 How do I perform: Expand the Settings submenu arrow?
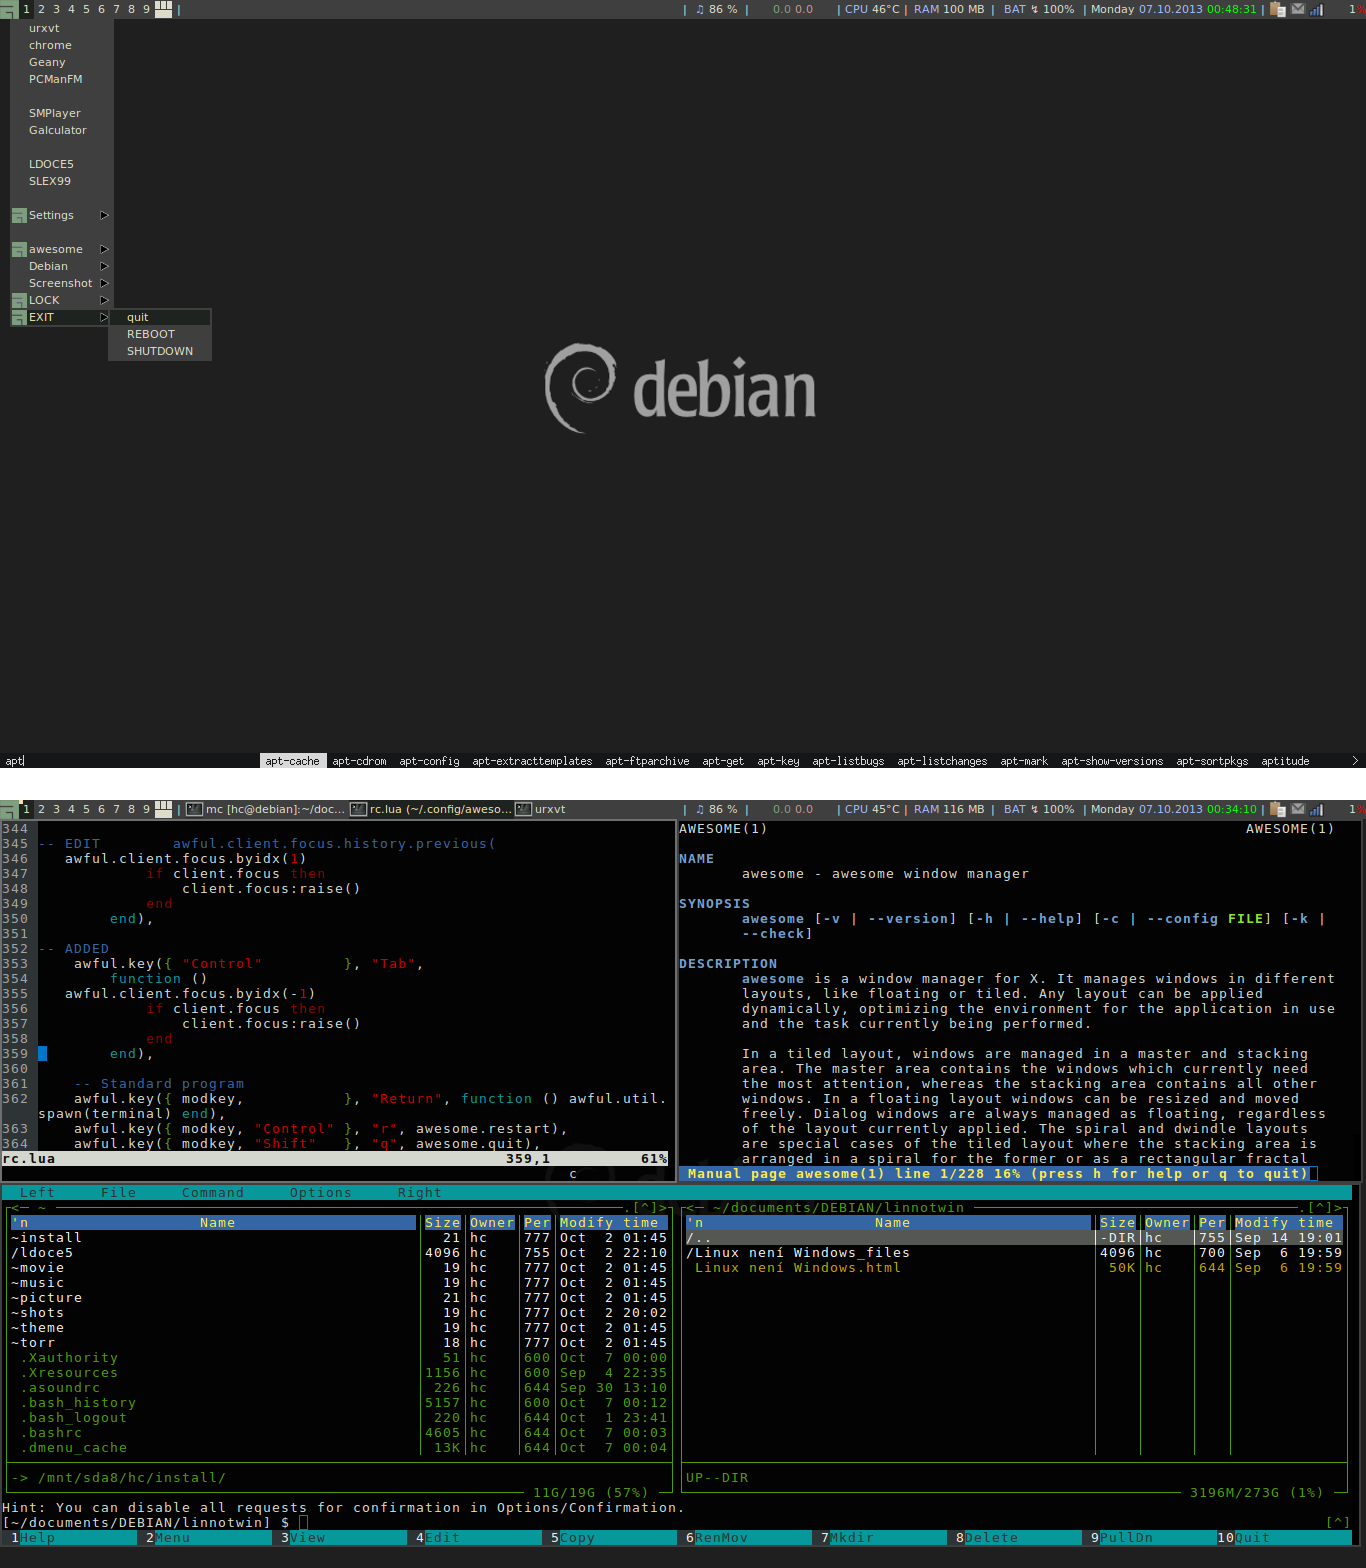tap(104, 216)
